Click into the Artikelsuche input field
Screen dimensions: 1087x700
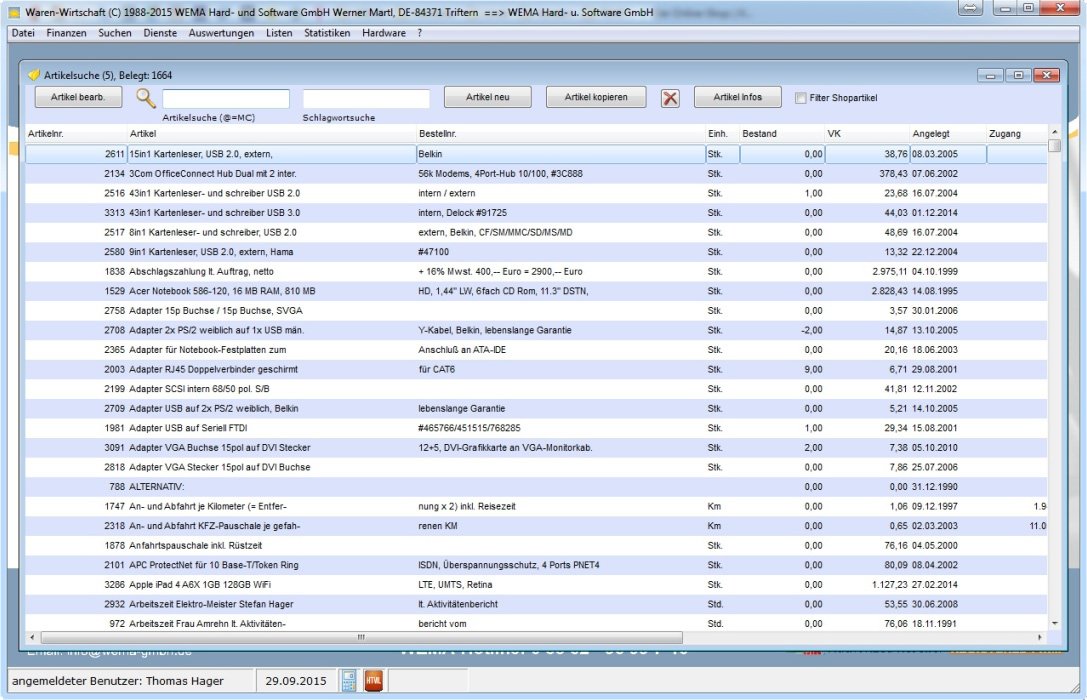click(x=226, y=99)
